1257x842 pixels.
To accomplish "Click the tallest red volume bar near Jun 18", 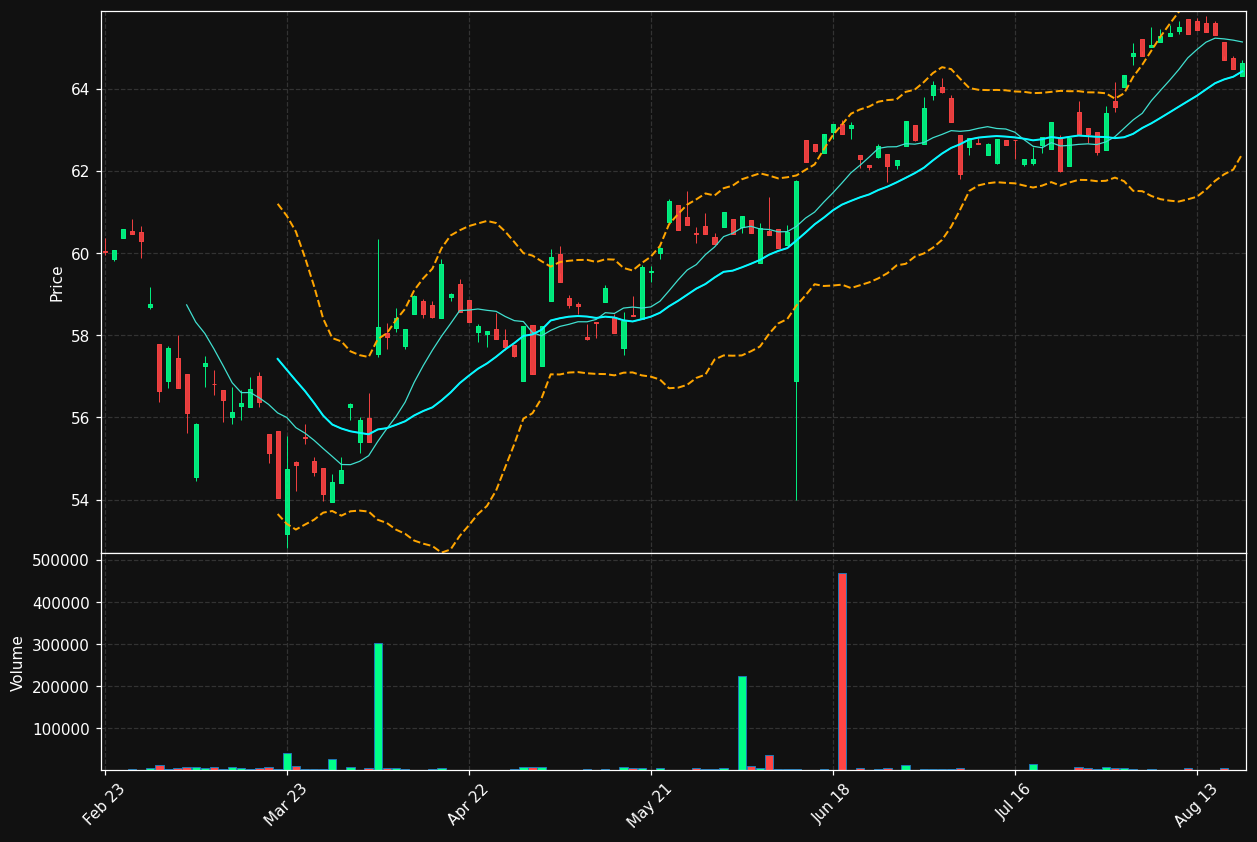I will (842, 671).
